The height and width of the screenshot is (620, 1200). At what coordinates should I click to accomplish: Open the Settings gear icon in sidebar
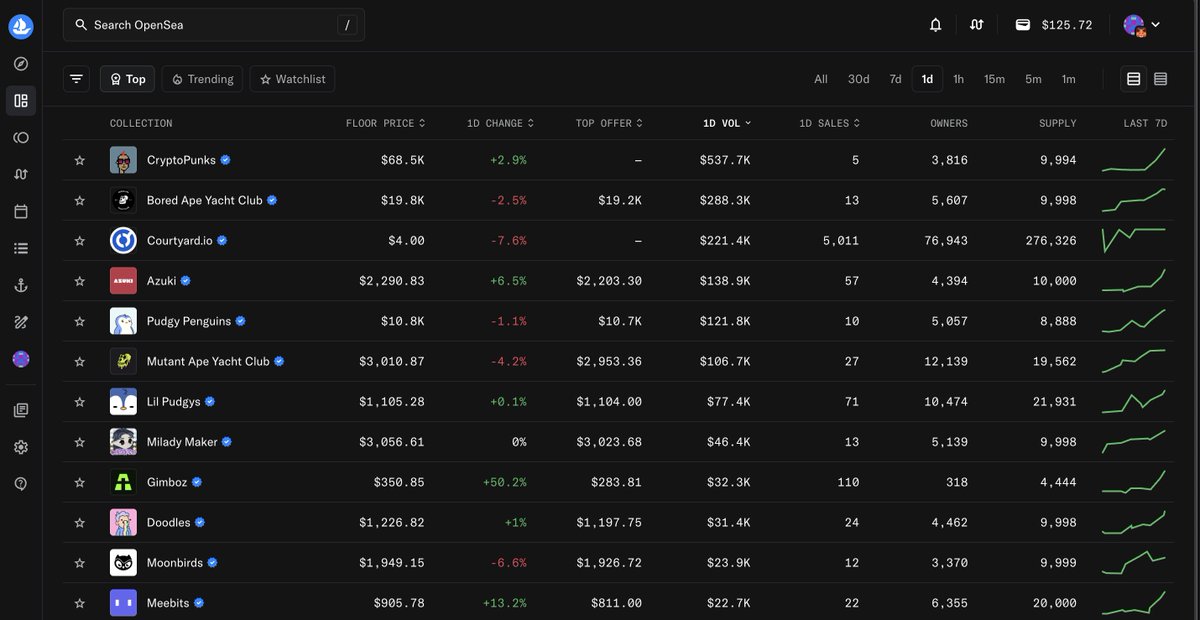click(21, 447)
